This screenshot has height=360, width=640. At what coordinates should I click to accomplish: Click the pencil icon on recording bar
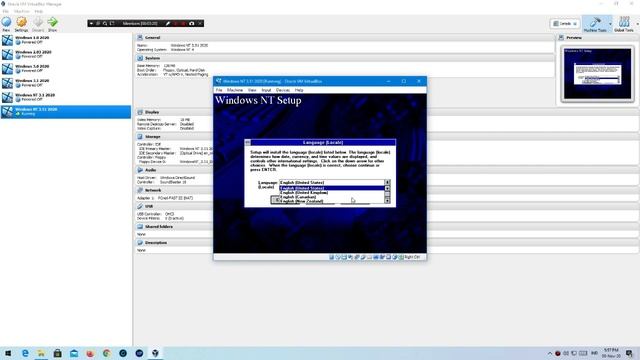pos(168,24)
